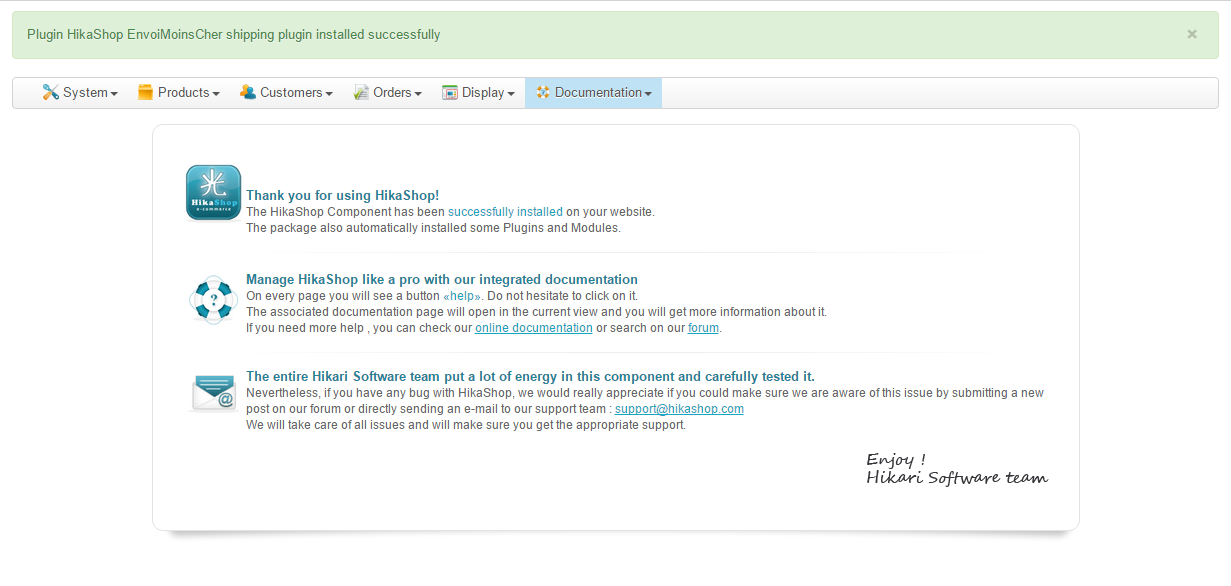Image resolution: width=1231 pixels, height=586 pixels.
Task: Open the Products menu label
Action: (183, 92)
